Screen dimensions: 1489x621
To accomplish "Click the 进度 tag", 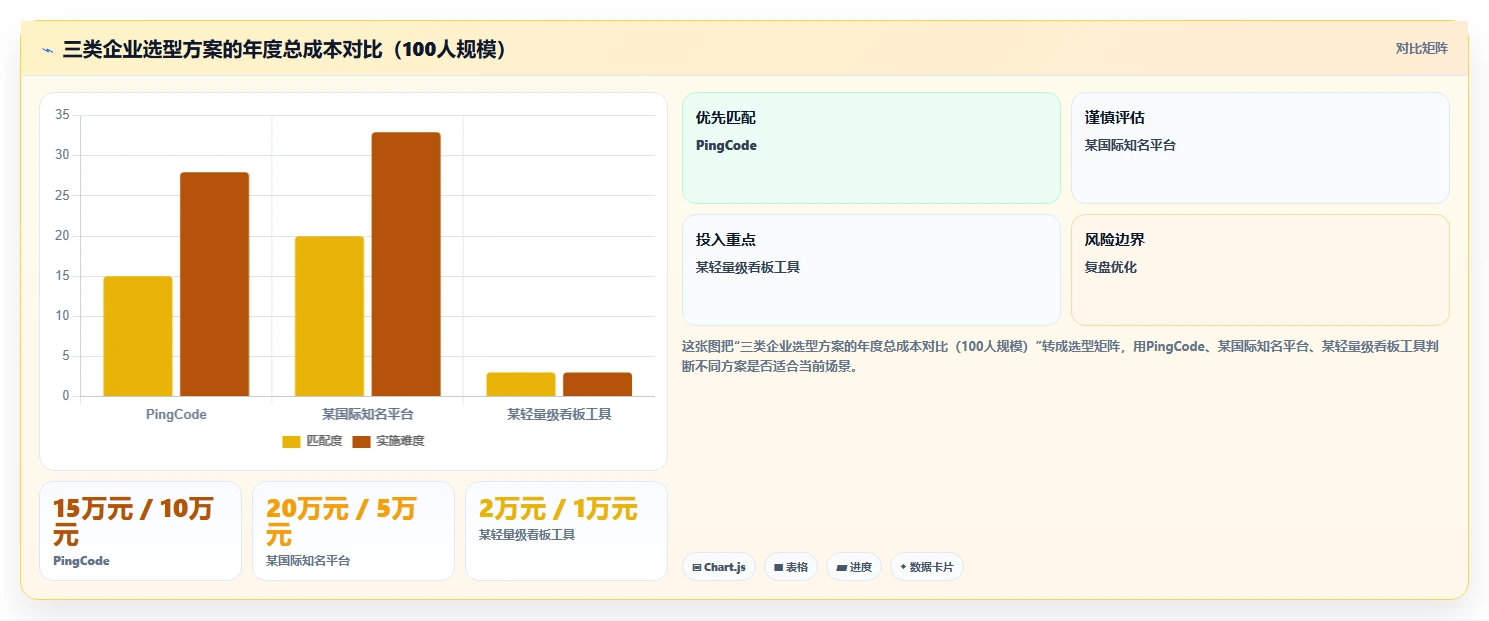I will (854, 567).
